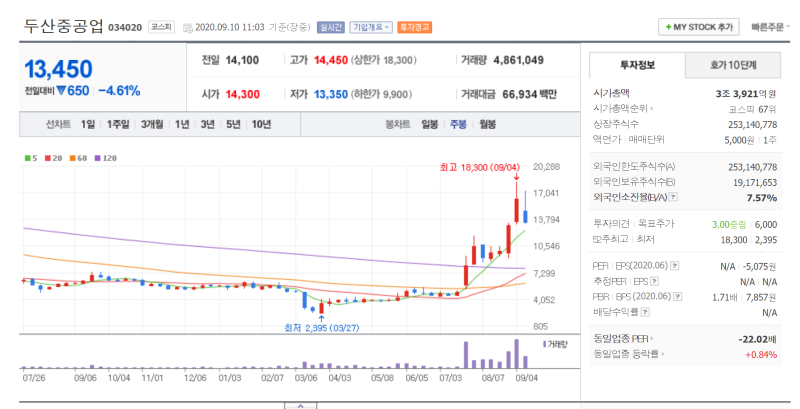Viewport: 800px width, 409px height.
Task: Click the 고가 value 14,450
Action: tap(331, 60)
